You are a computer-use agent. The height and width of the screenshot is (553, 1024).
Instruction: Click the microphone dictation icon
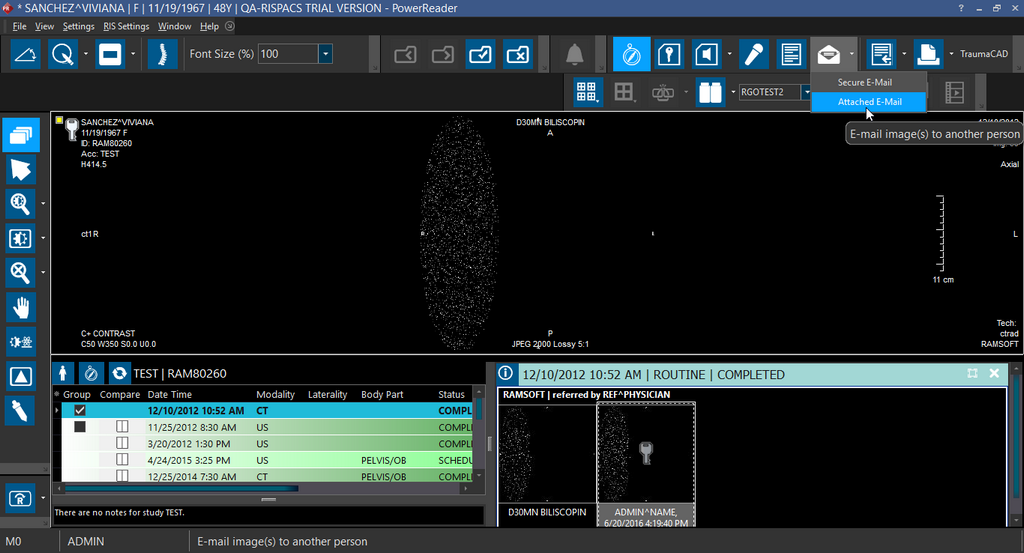coord(752,54)
